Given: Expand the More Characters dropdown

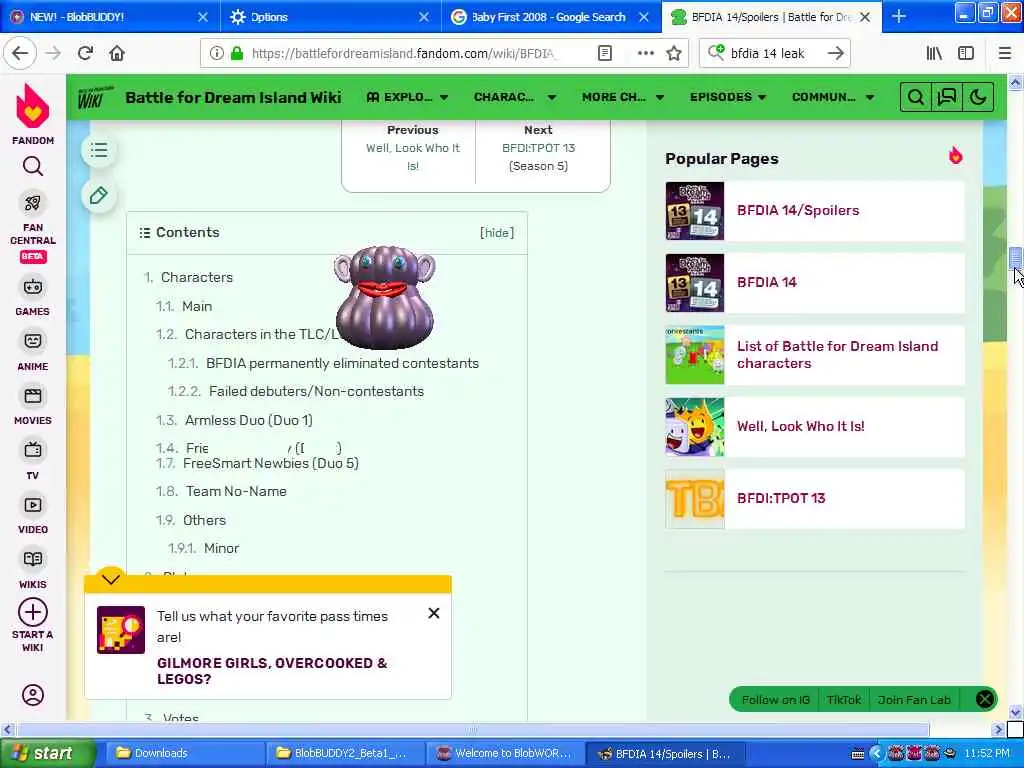Looking at the screenshot, I should tap(623, 97).
